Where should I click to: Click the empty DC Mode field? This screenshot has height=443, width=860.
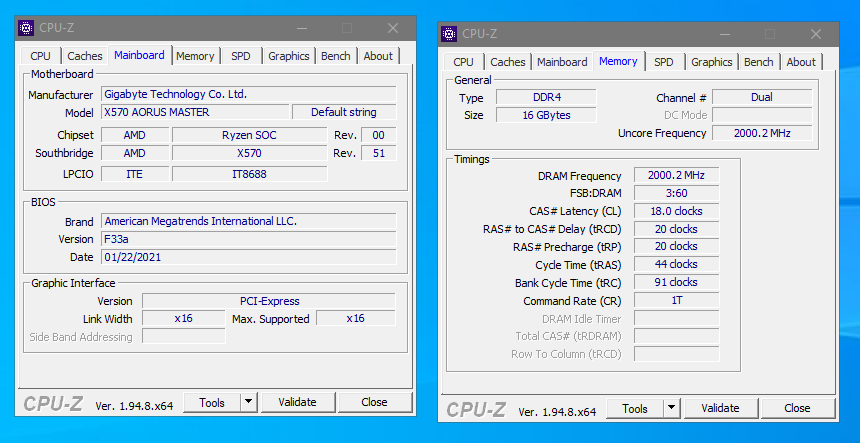pyautogui.click(x=762, y=115)
